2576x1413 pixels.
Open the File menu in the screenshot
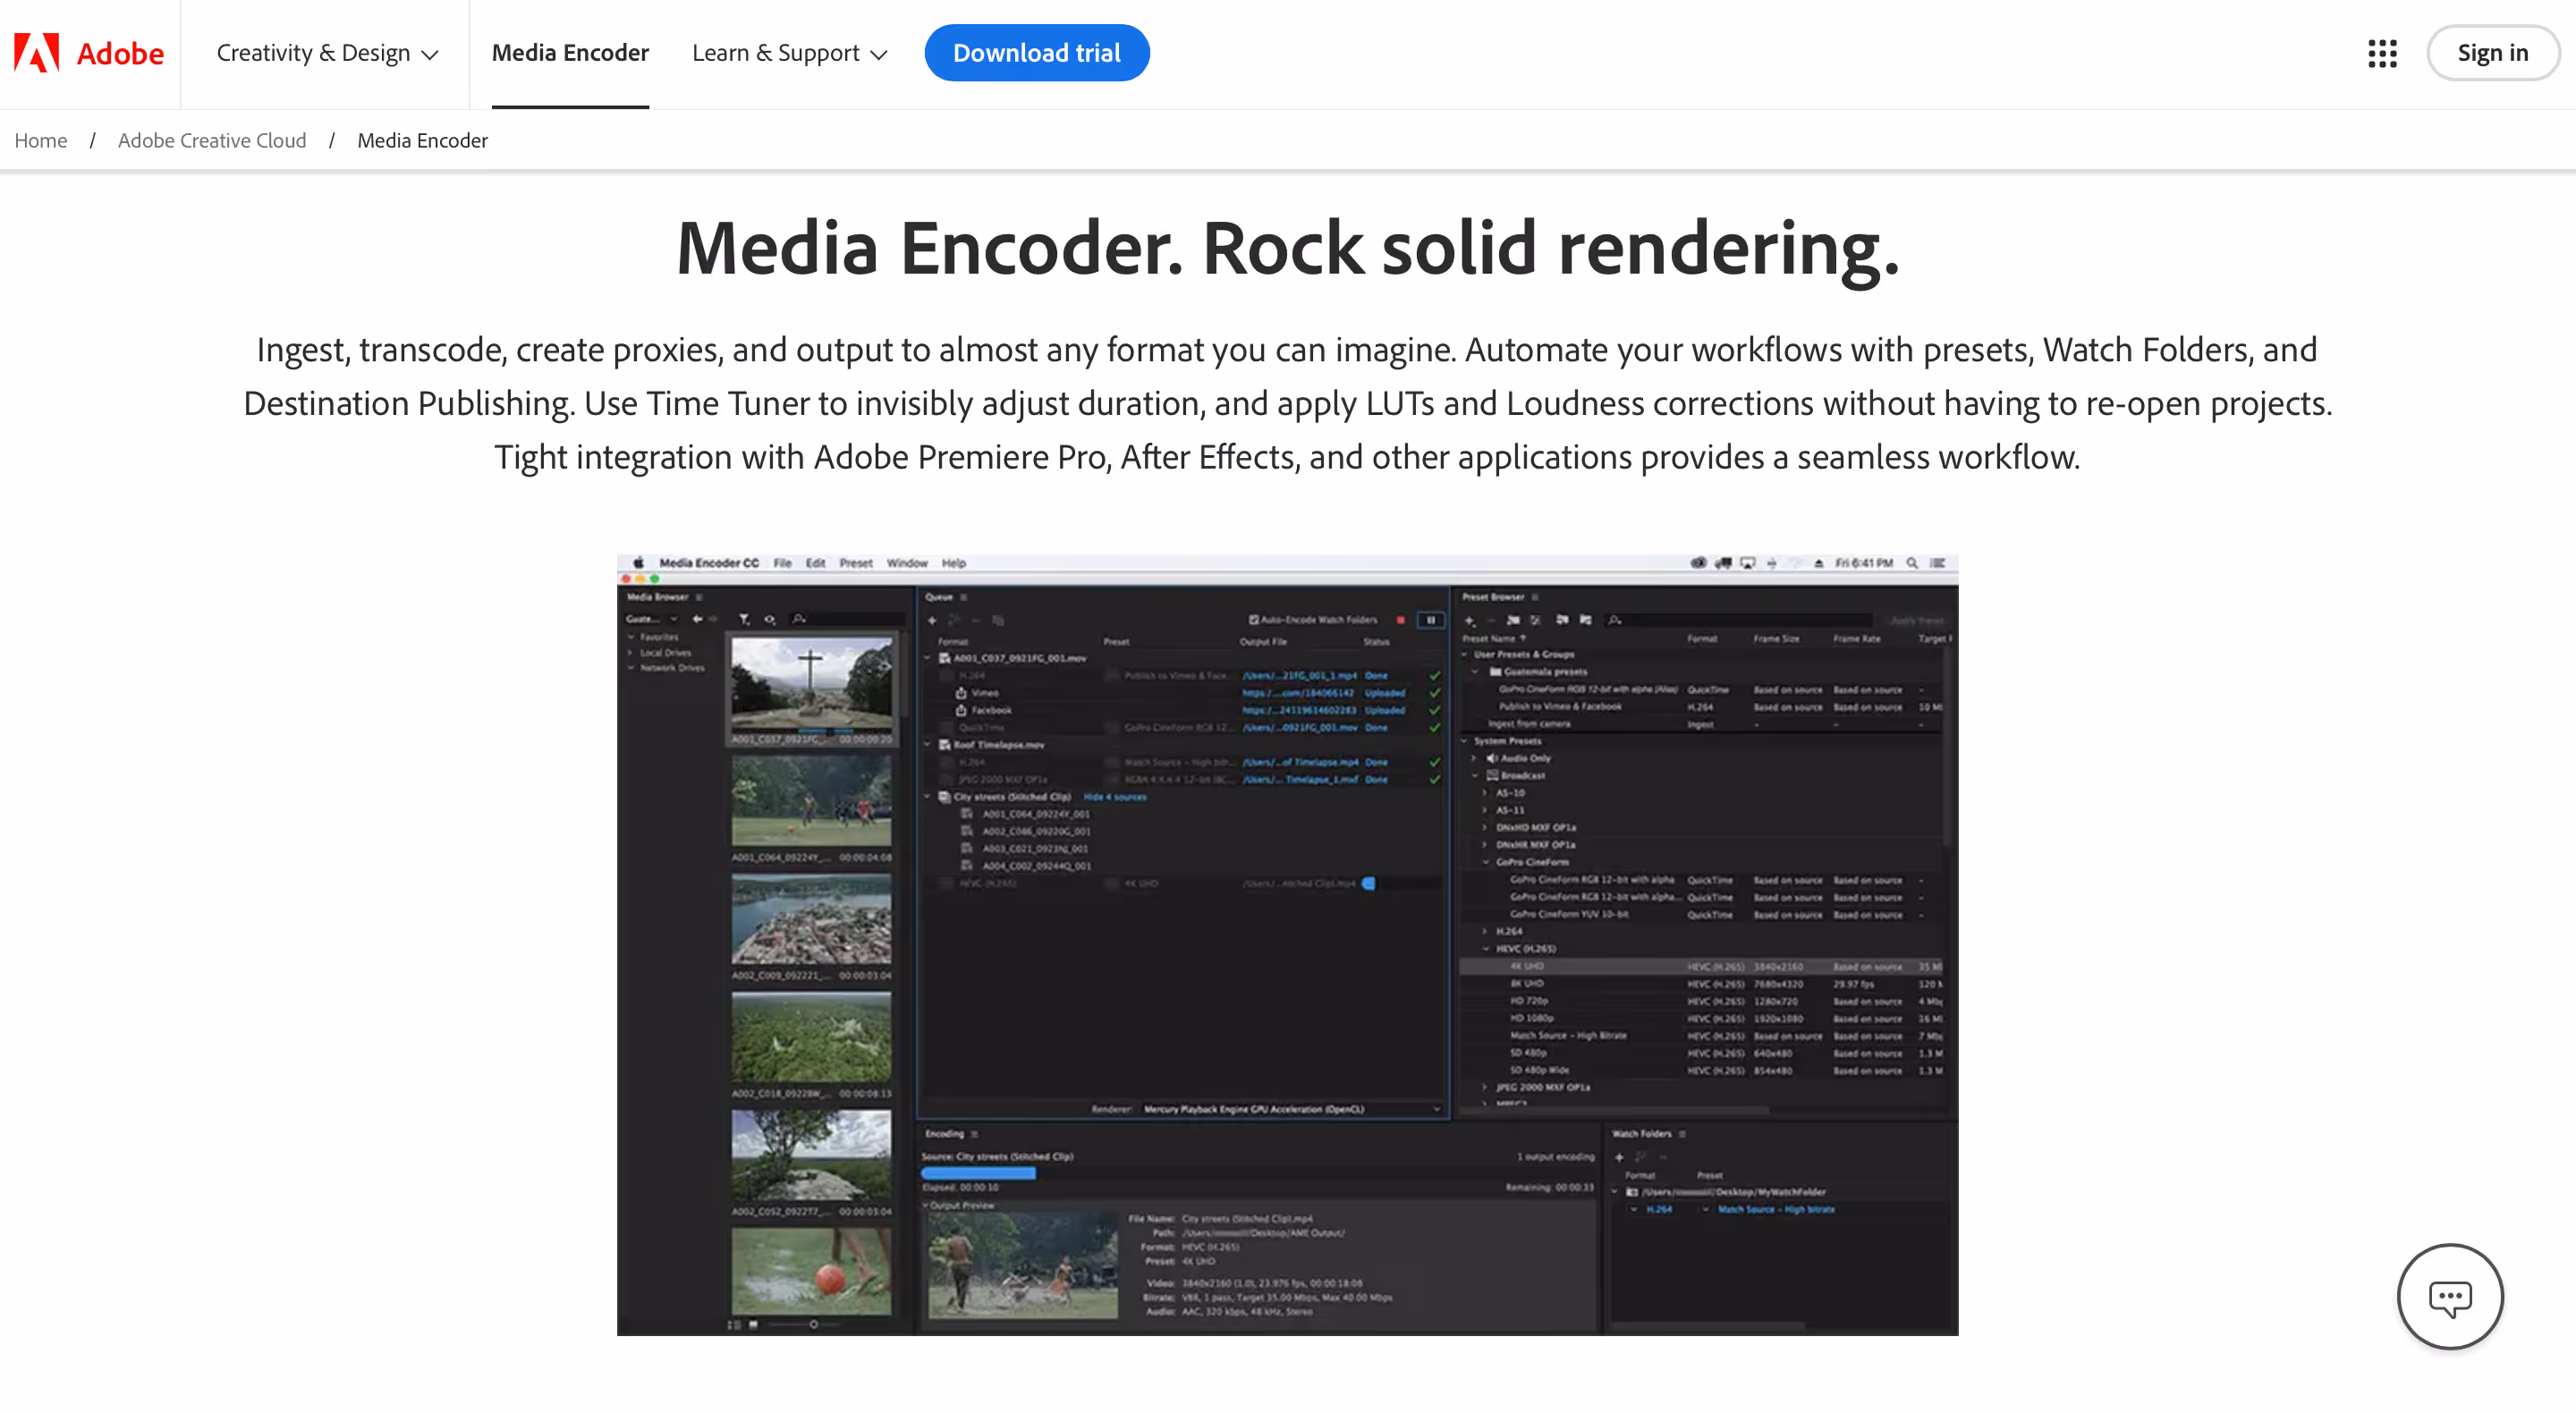click(x=783, y=563)
